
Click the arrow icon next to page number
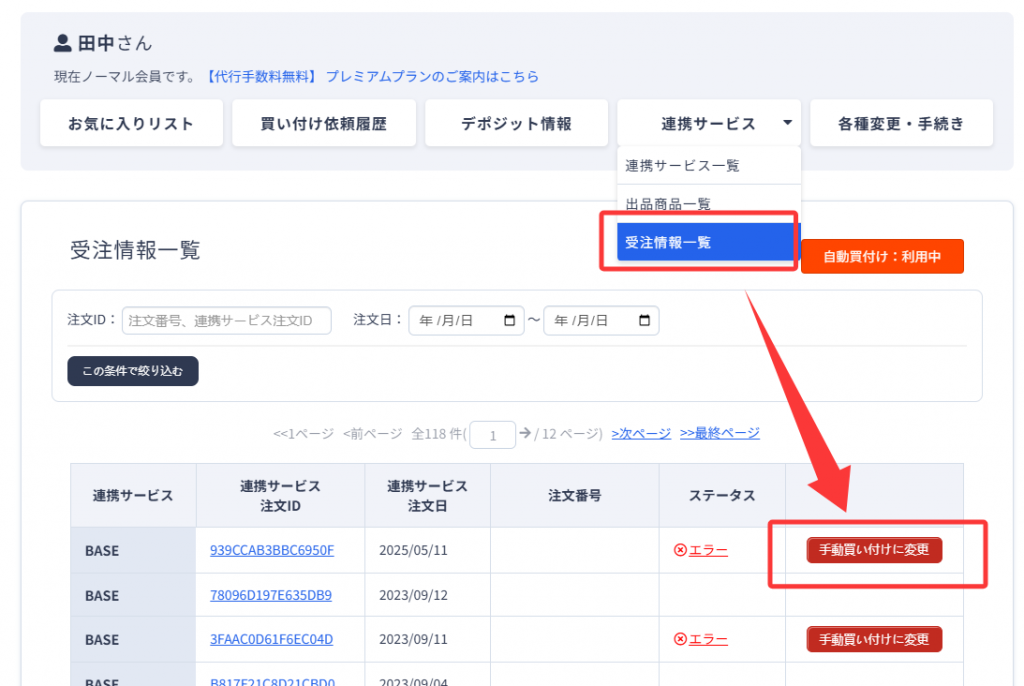(524, 433)
